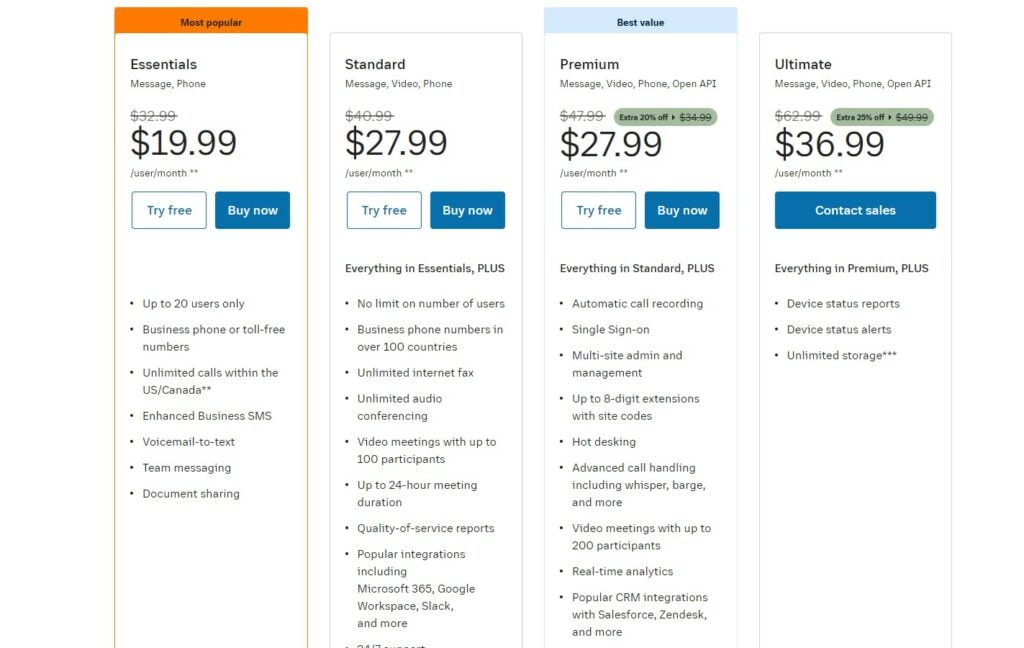Click the Extra 25% off badge
Viewport: 1024px width, 648px height.
882,118
